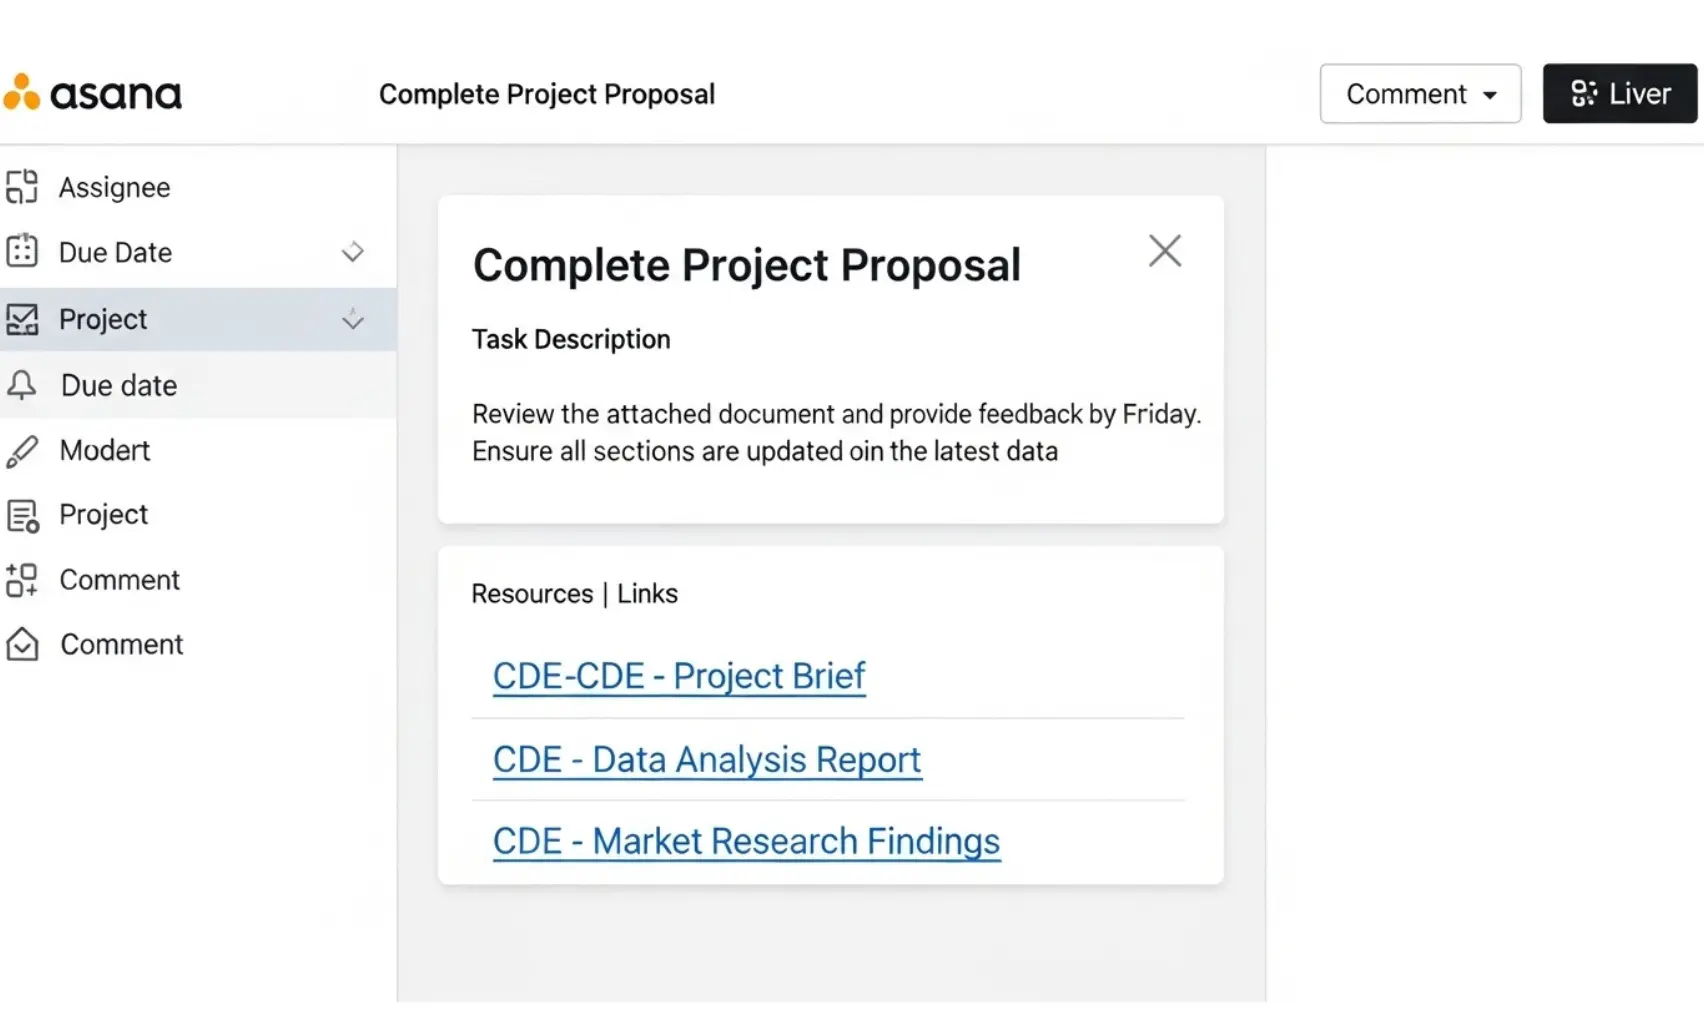
Task: Click the Complete Project Proposal title in the header
Action: [x=547, y=93]
